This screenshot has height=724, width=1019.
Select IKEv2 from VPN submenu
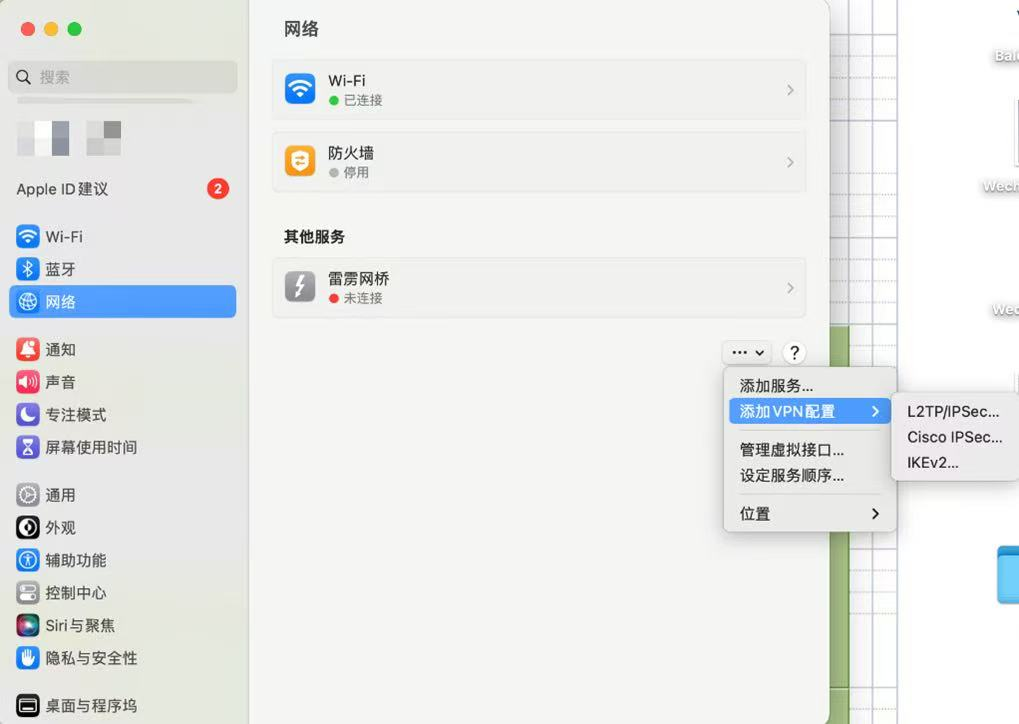click(932, 463)
